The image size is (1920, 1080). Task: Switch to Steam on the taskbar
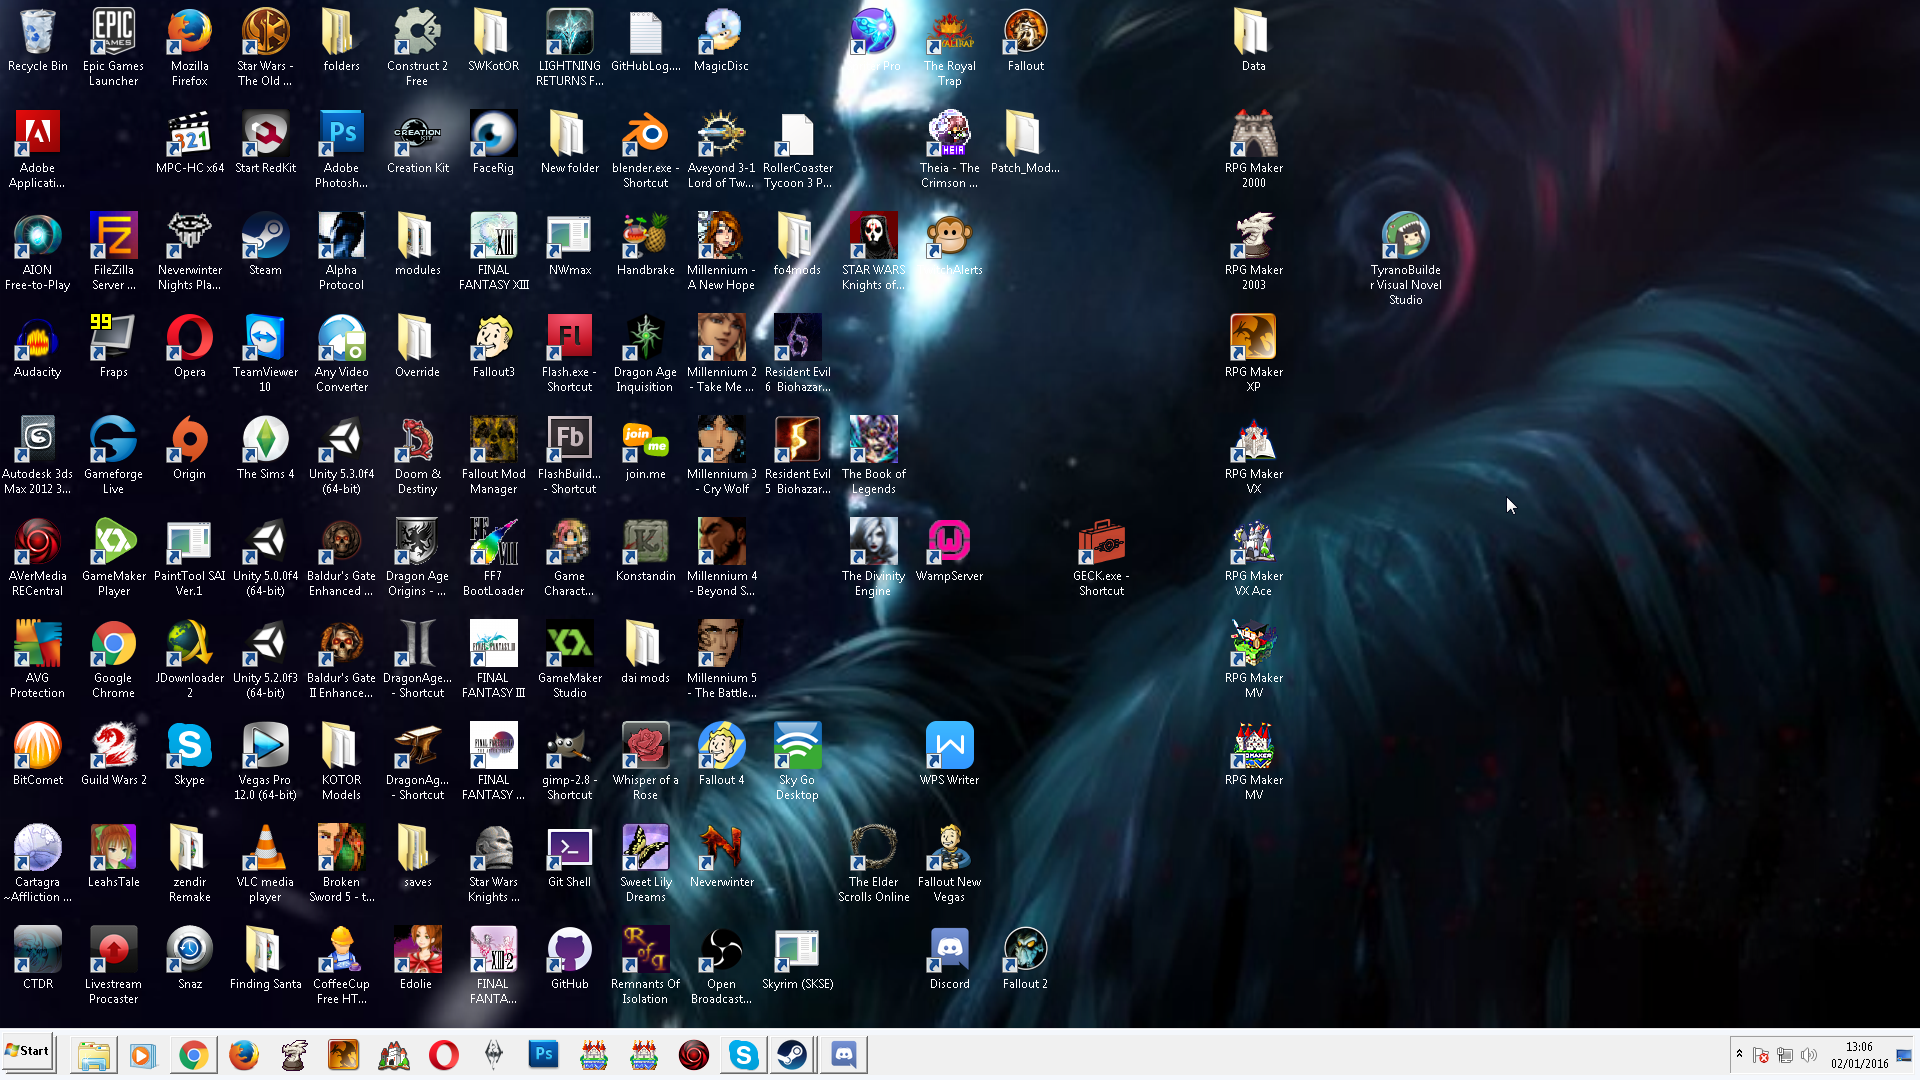click(793, 1055)
